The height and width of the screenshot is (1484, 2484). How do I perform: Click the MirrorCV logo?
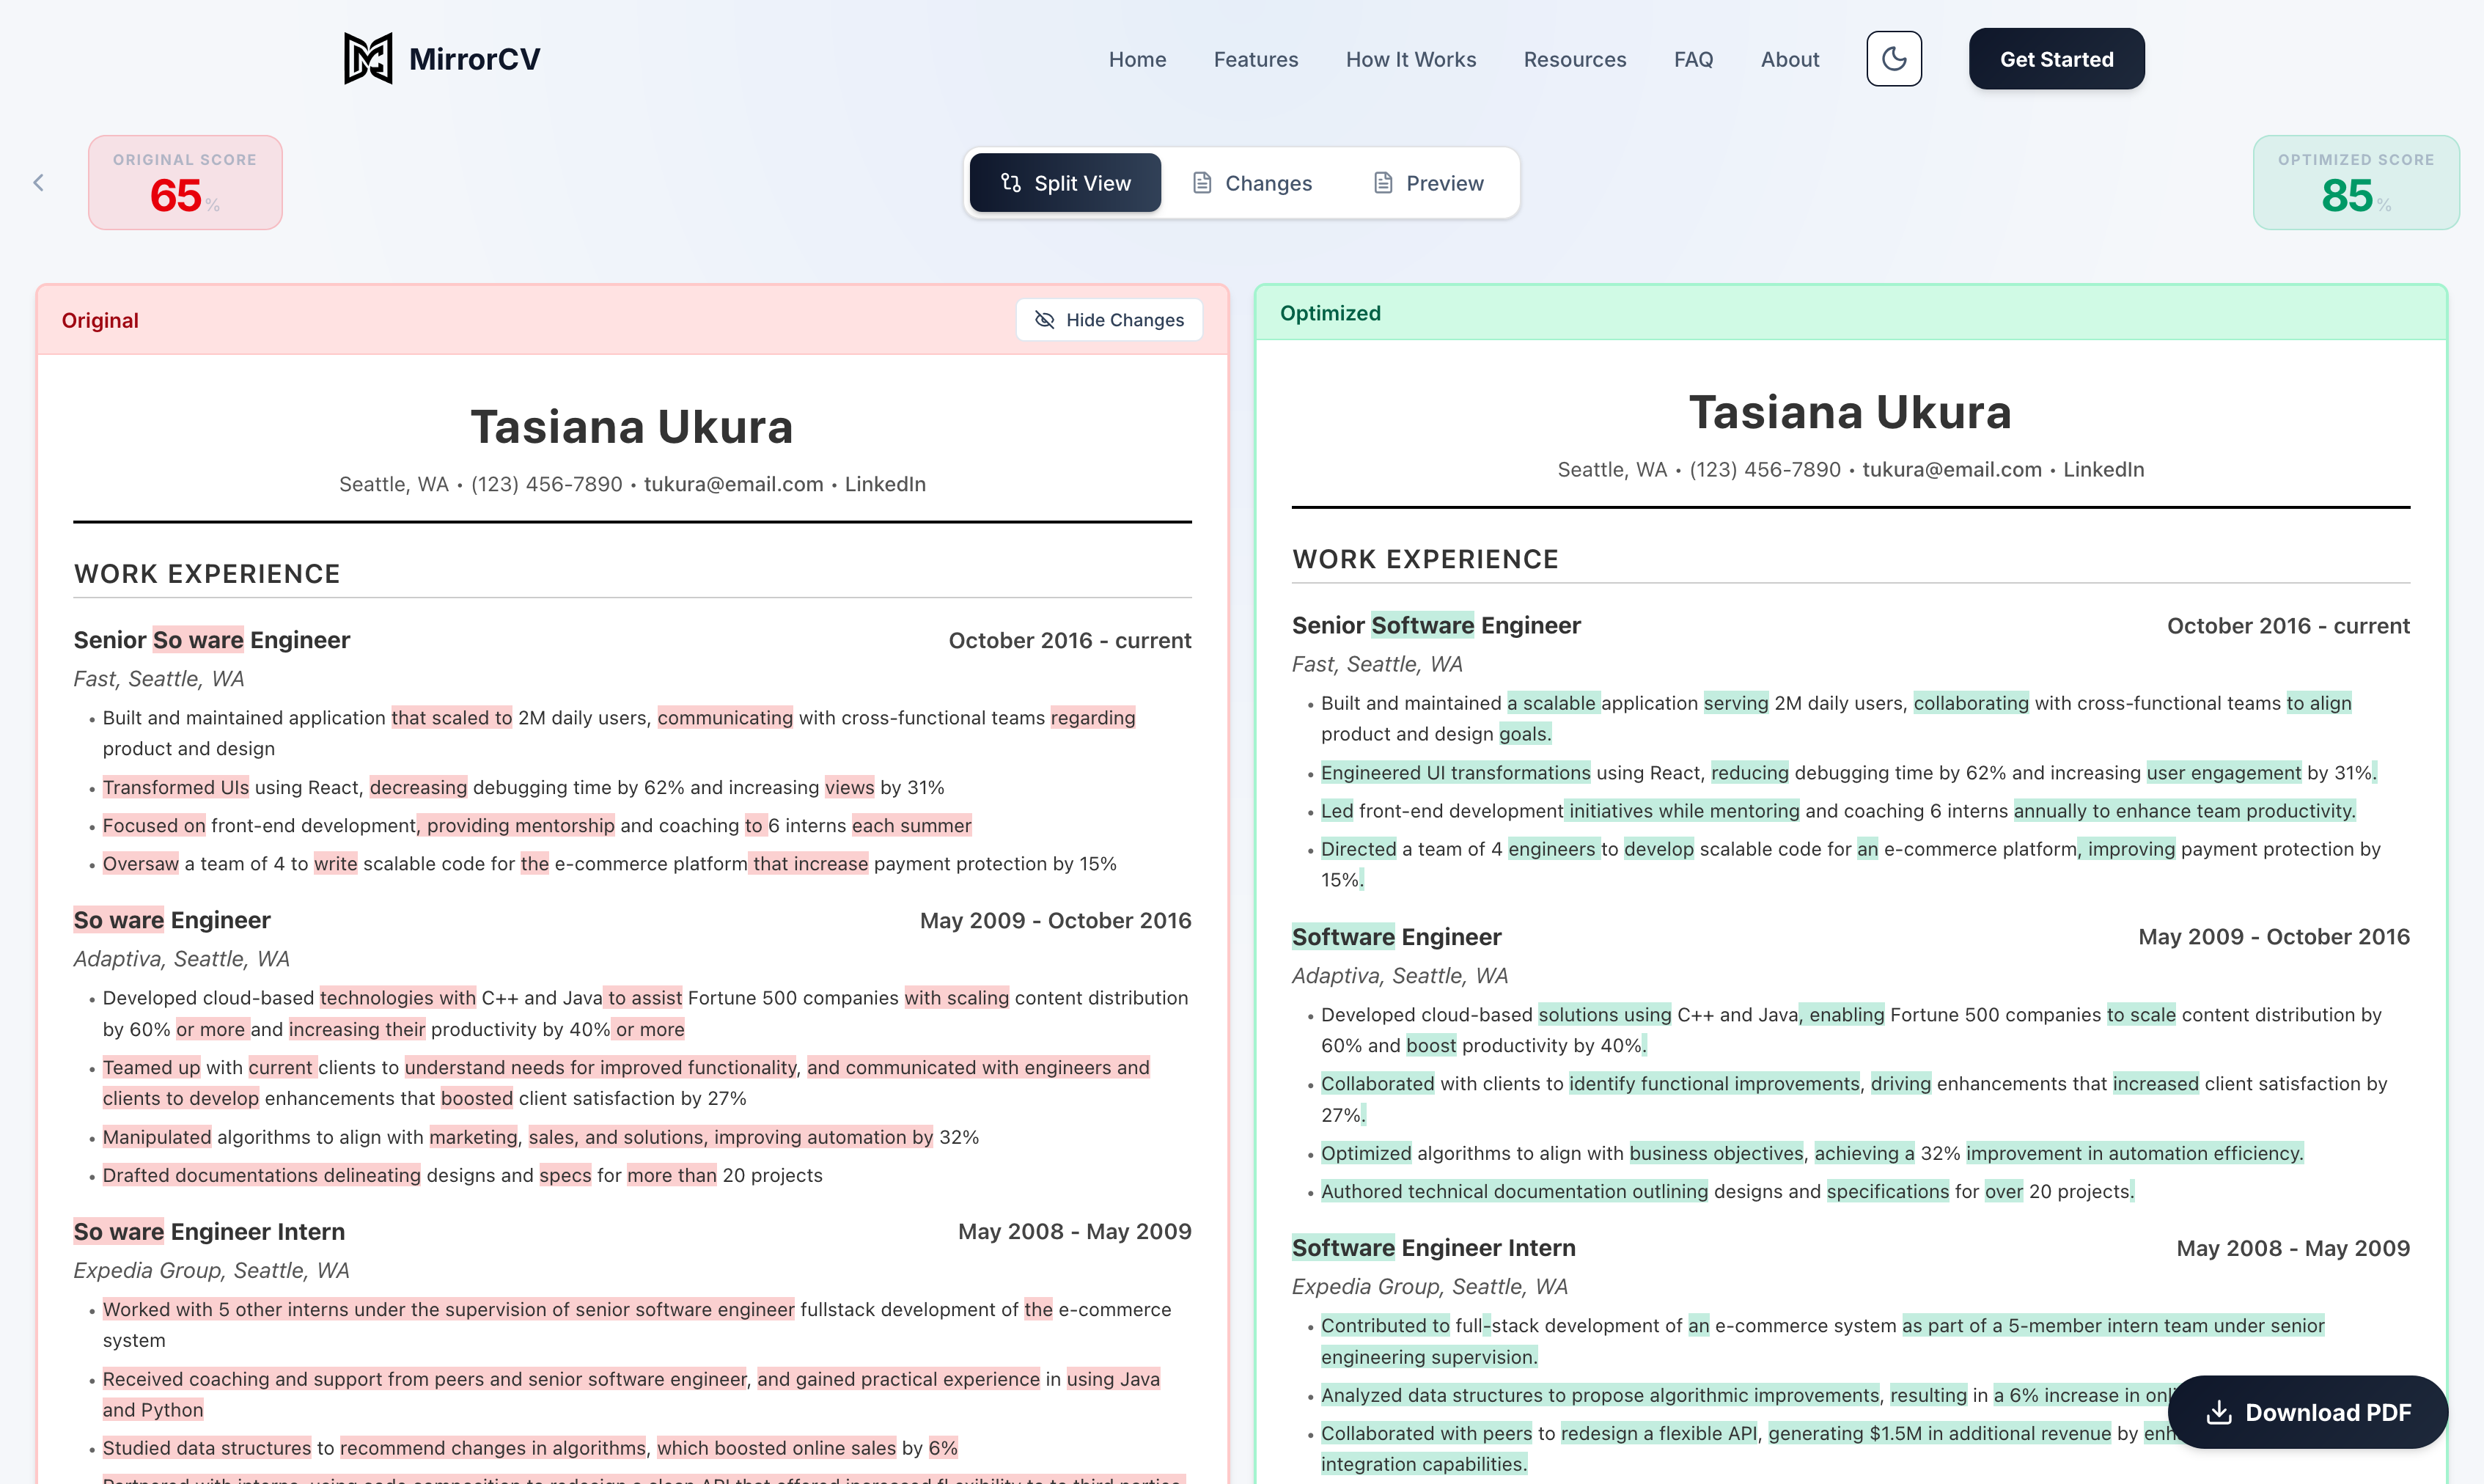click(441, 58)
